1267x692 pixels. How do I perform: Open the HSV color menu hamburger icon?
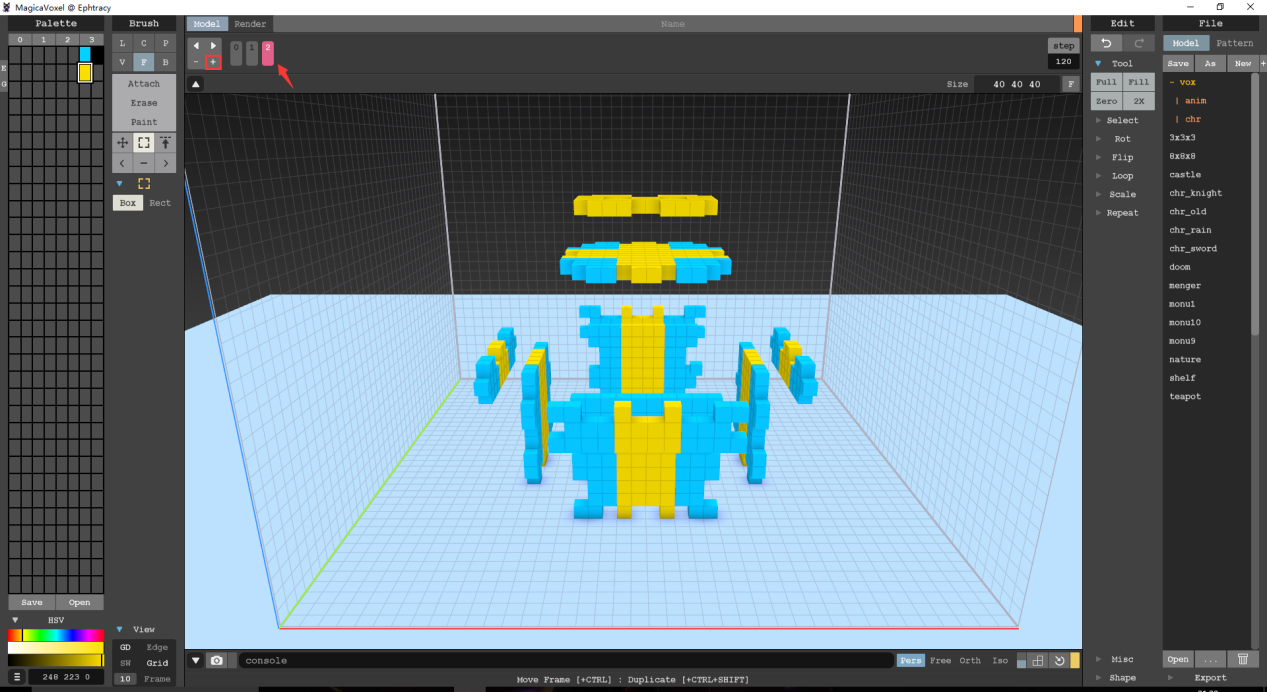pyautogui.click(x=17, y=677)
